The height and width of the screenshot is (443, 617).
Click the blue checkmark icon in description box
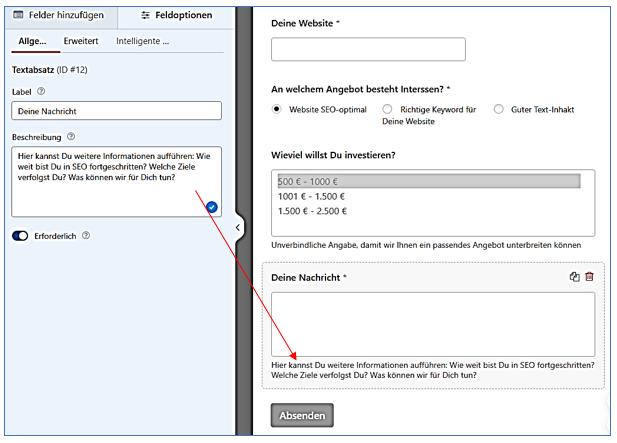pos(212,207)
